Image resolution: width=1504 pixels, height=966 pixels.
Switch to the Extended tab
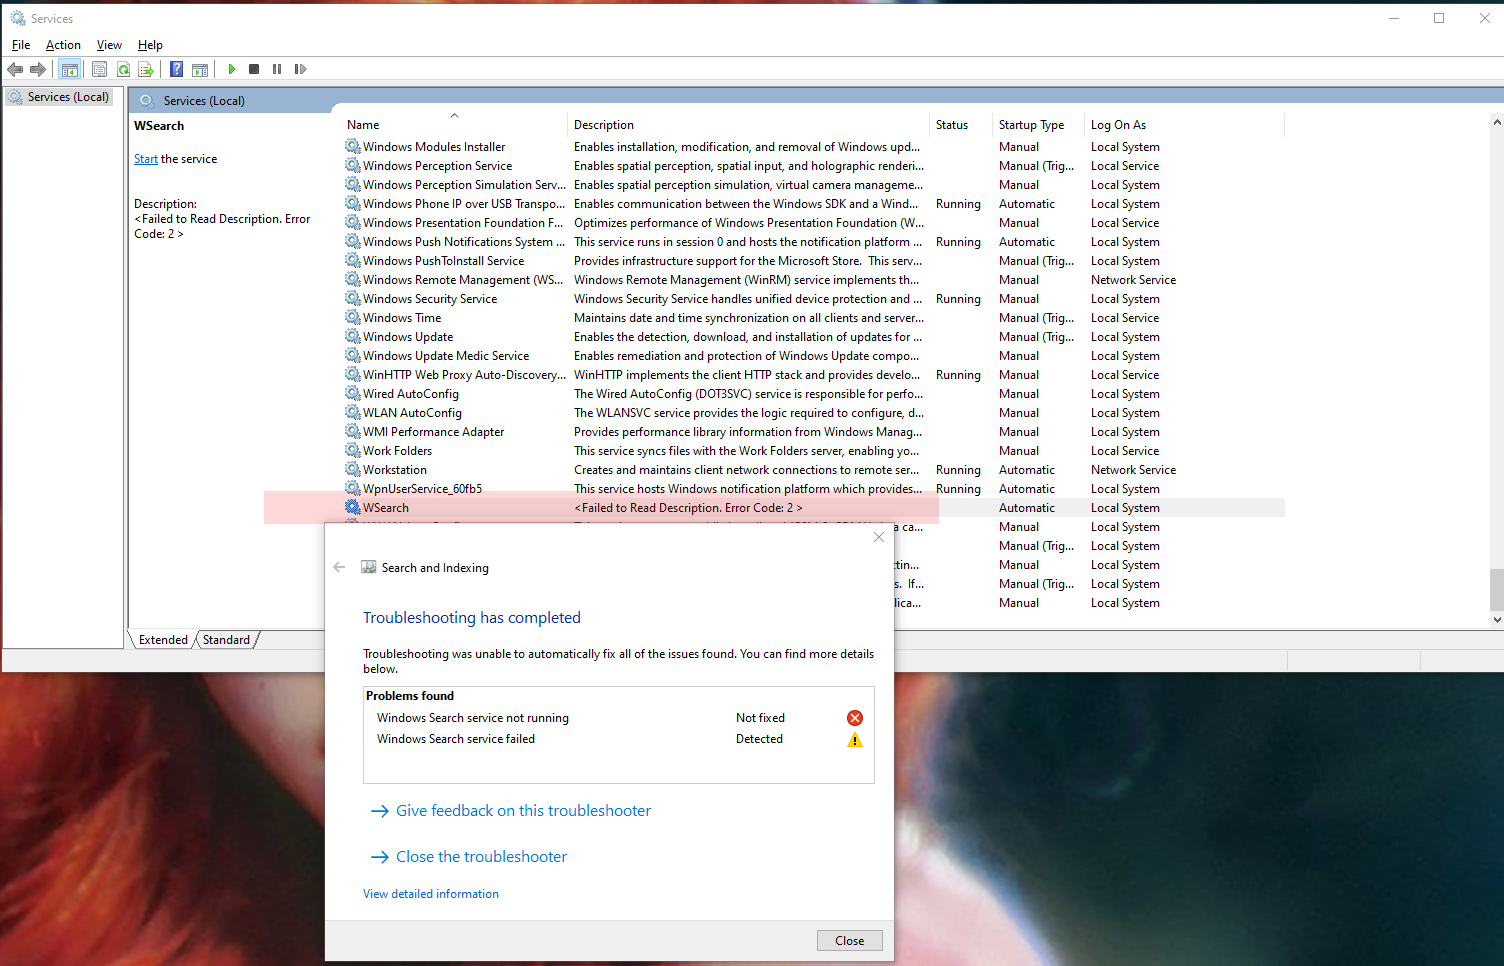tap(163, 640)
